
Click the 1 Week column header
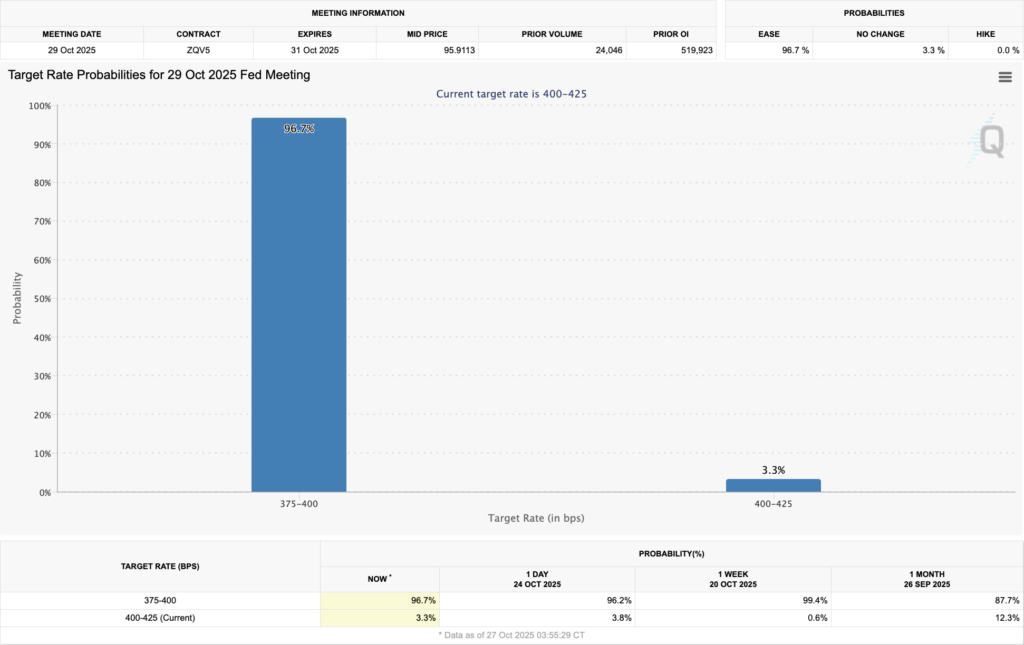pos(732,578)
